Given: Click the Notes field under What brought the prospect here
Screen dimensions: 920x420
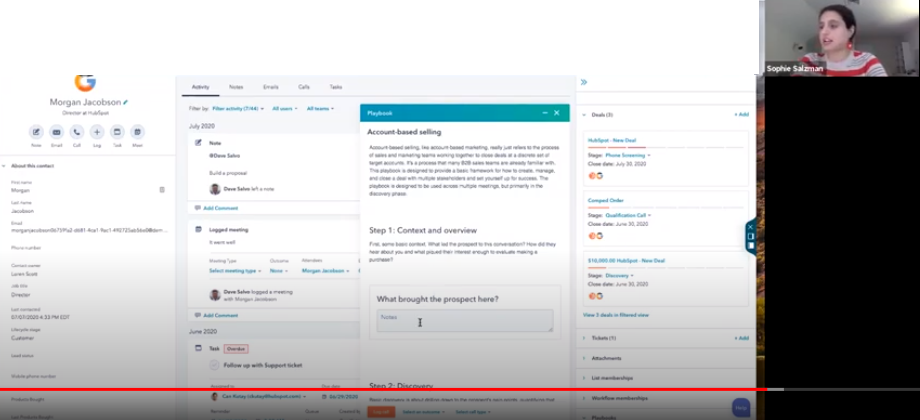Looking at the screenshot, I should pos(465,321).
